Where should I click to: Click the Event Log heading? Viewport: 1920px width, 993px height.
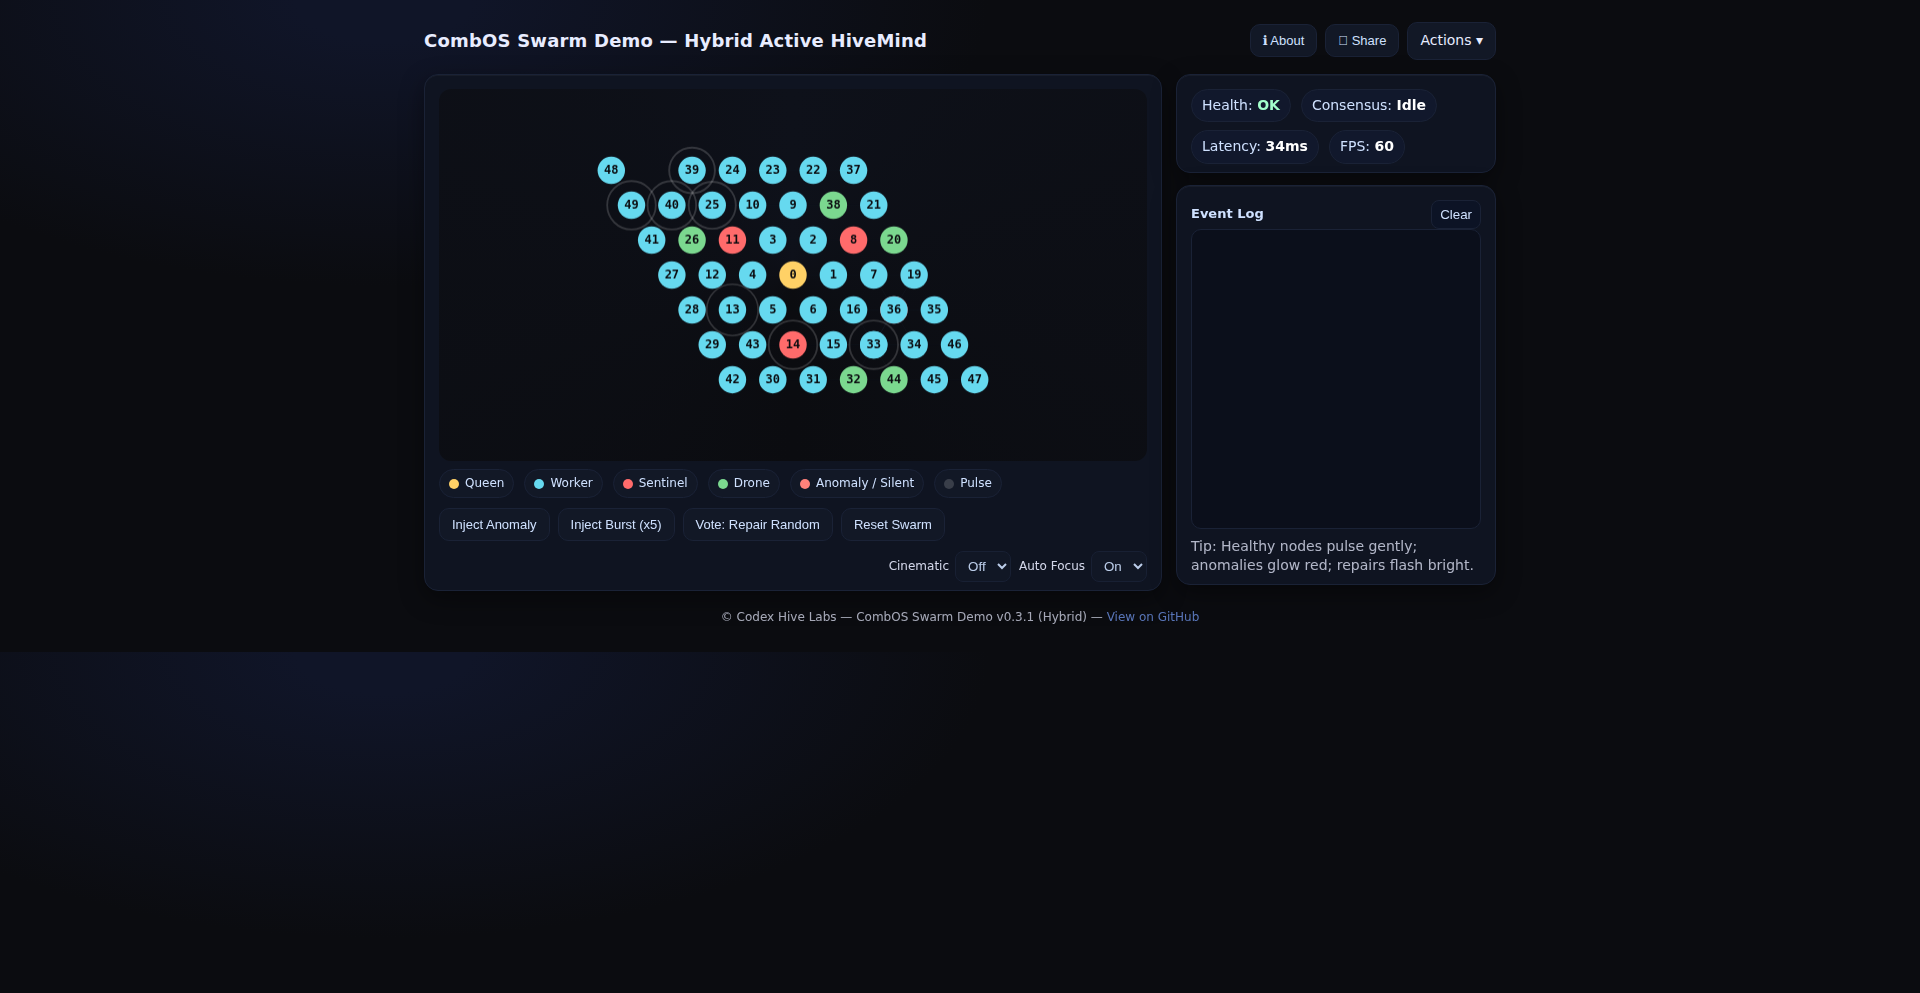1227,214
